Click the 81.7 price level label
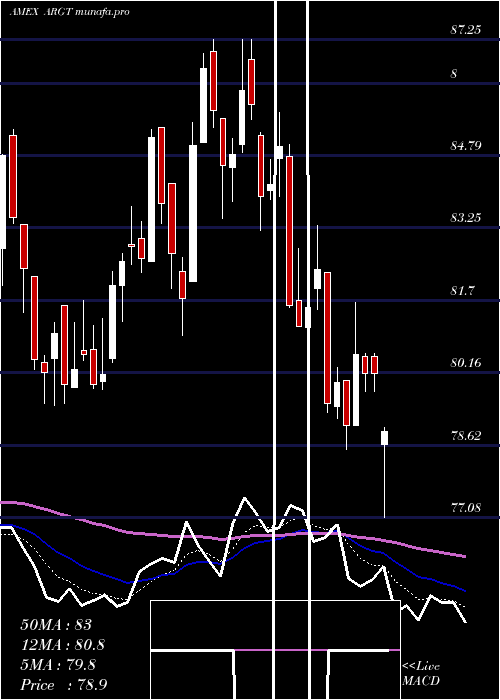Image resolution: width=500 pixels, height=700 pixels. (x=462, y=291)
